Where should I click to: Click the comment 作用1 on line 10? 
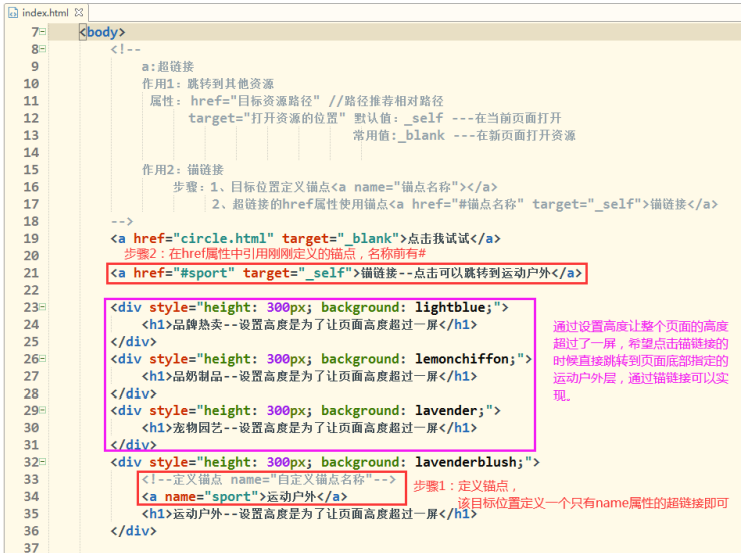(x=208, y=84)
